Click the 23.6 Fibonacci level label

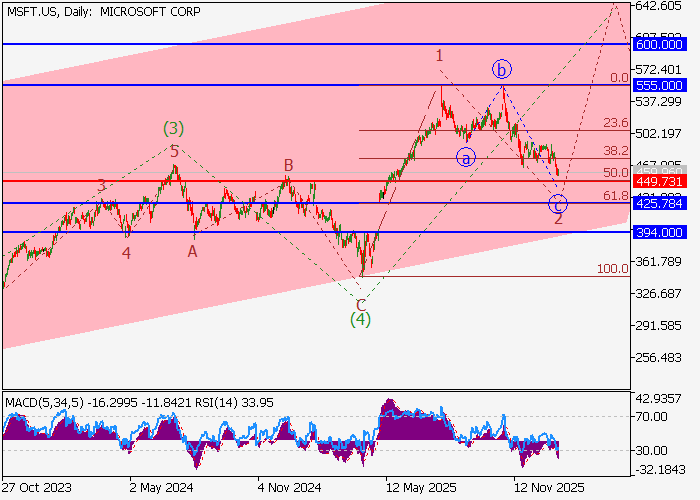[x=615, y=123]
